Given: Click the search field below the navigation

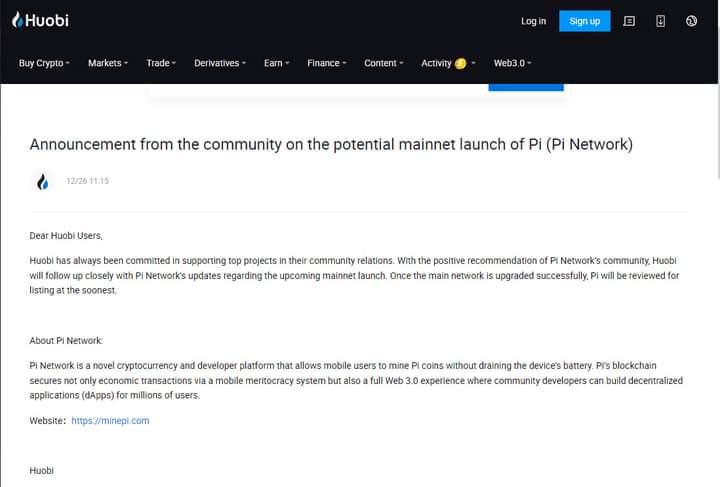Looking at the screenshot, I should 317,89.
